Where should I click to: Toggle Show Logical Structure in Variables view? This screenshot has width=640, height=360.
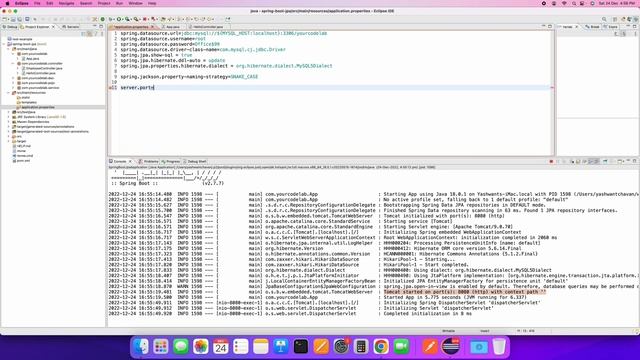[x=624, y=33]
